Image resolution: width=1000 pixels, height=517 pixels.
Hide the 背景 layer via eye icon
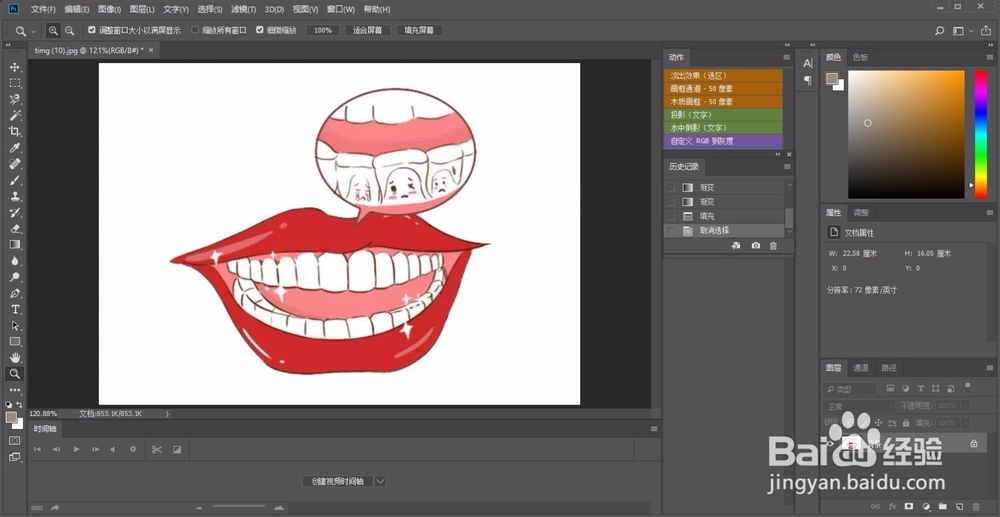[x=830, y=443]
